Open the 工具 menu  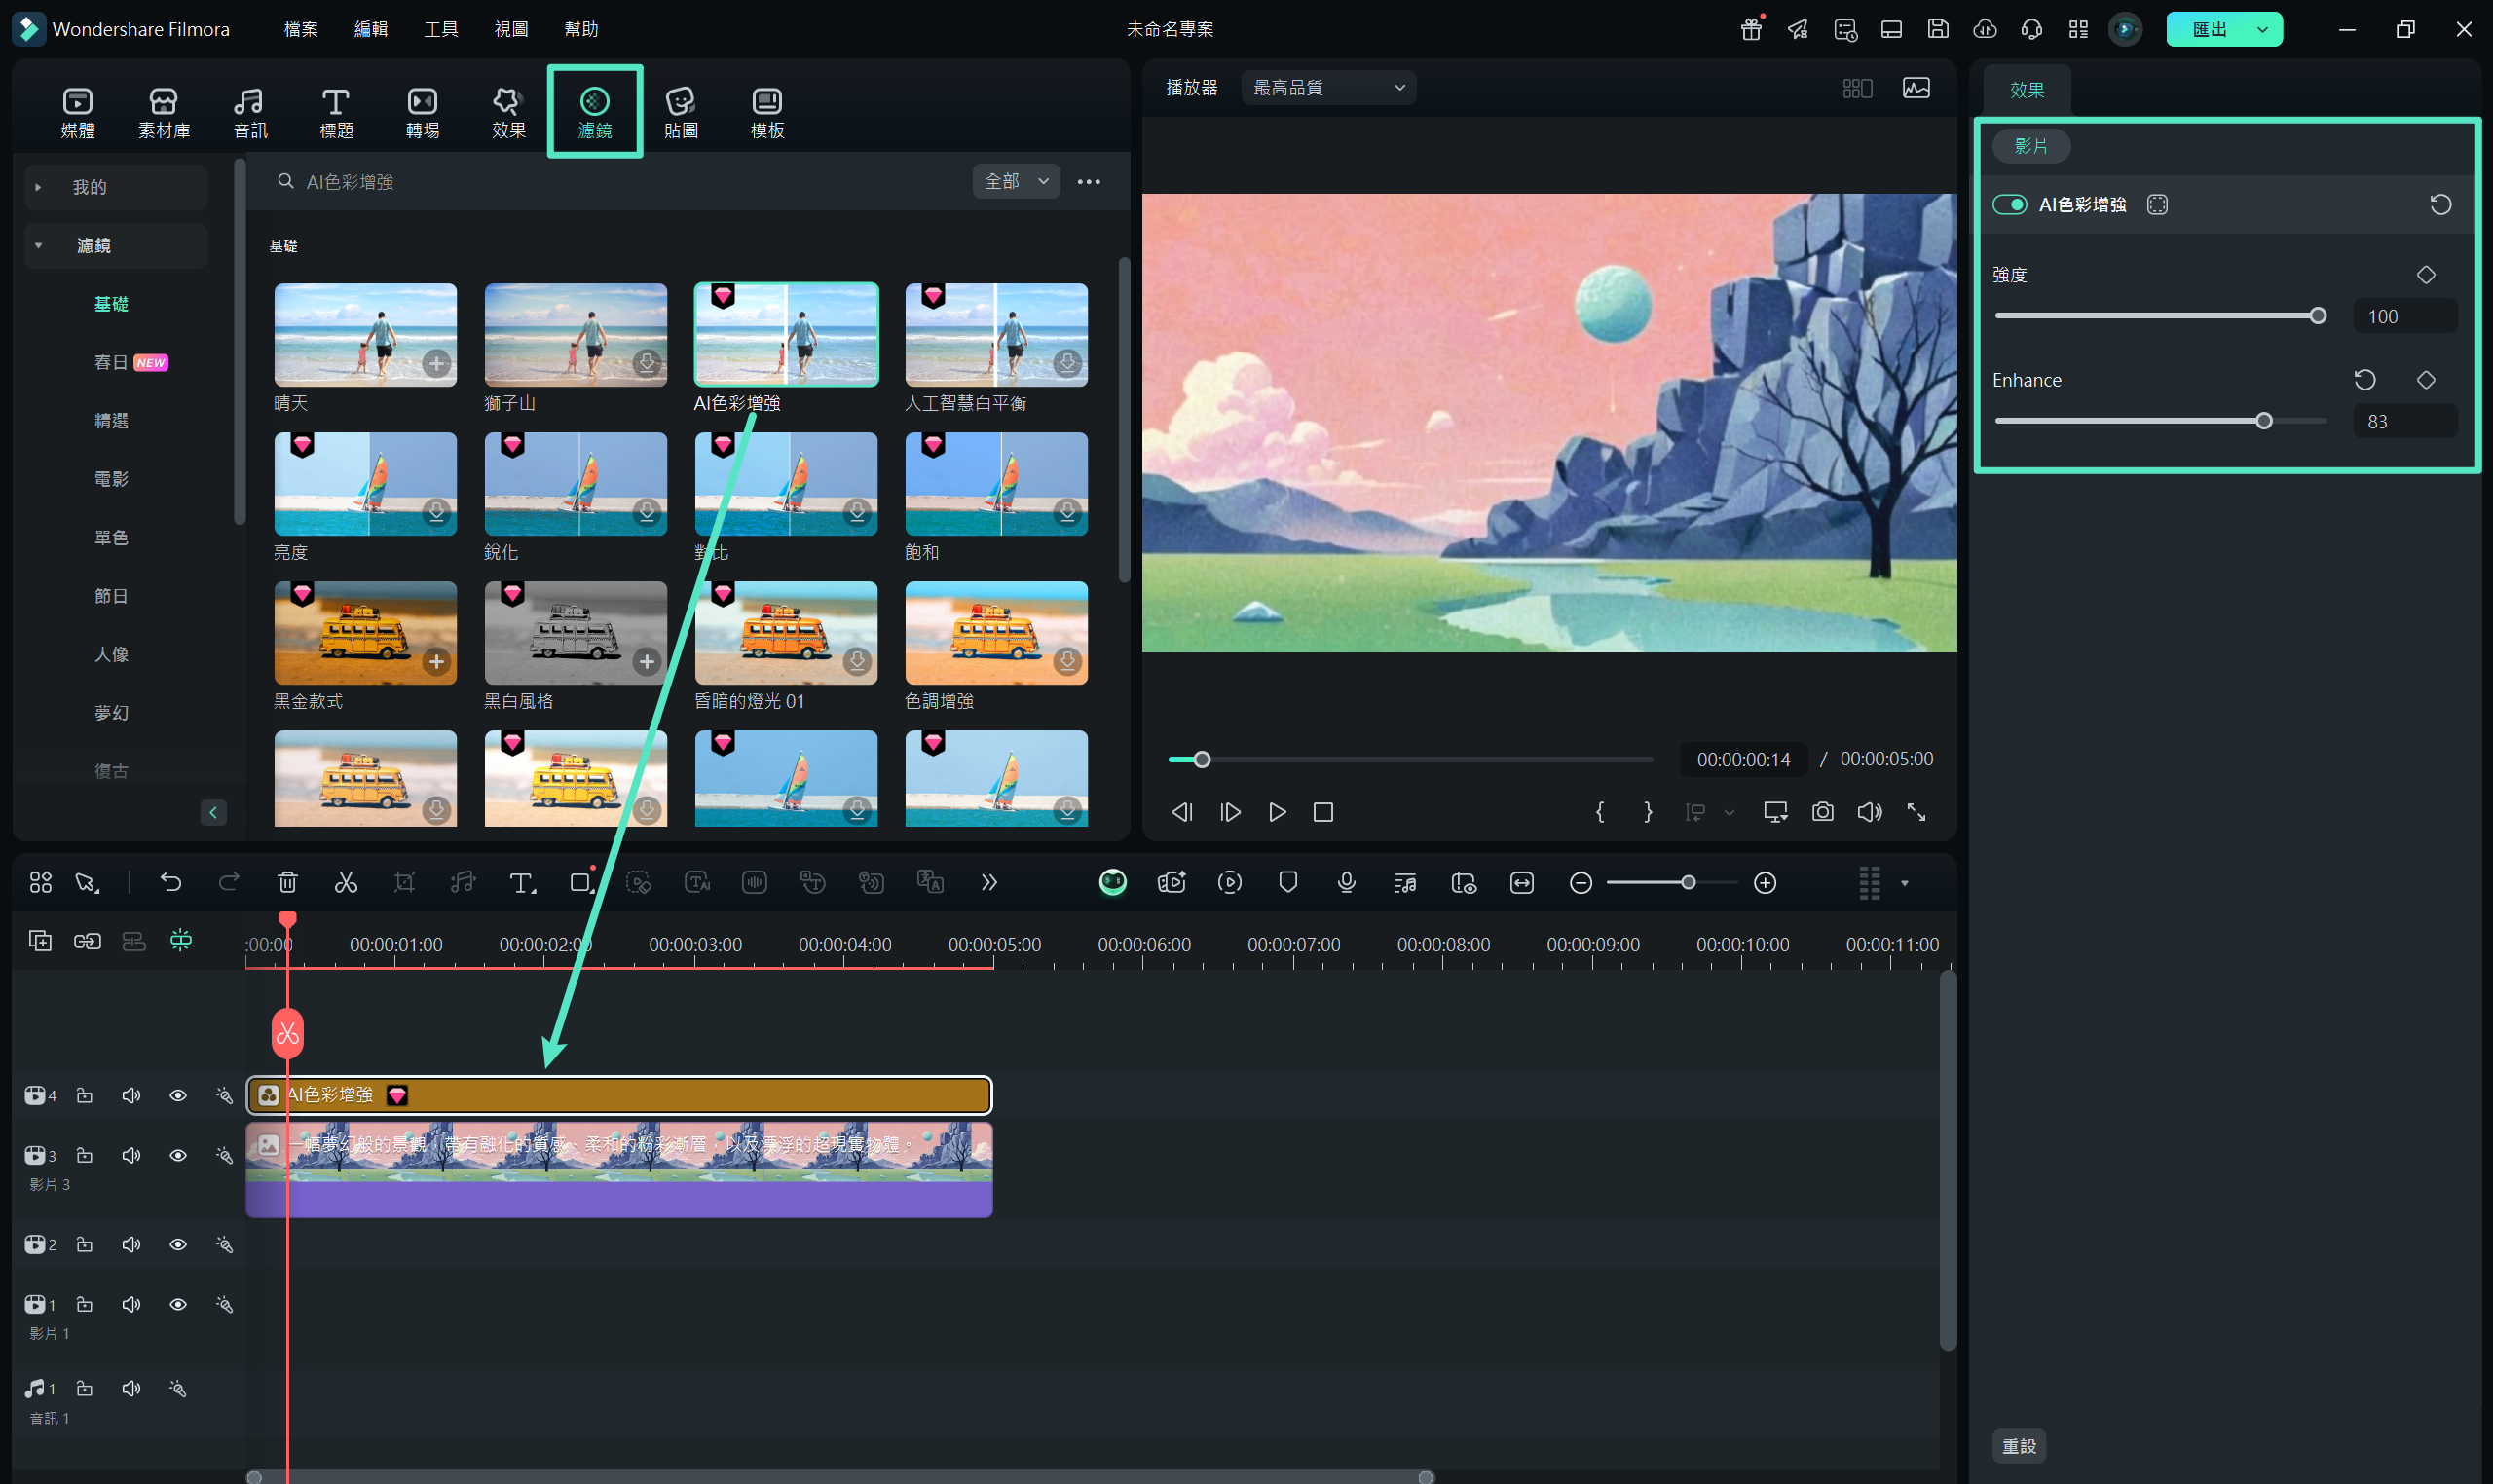(440, 29)
